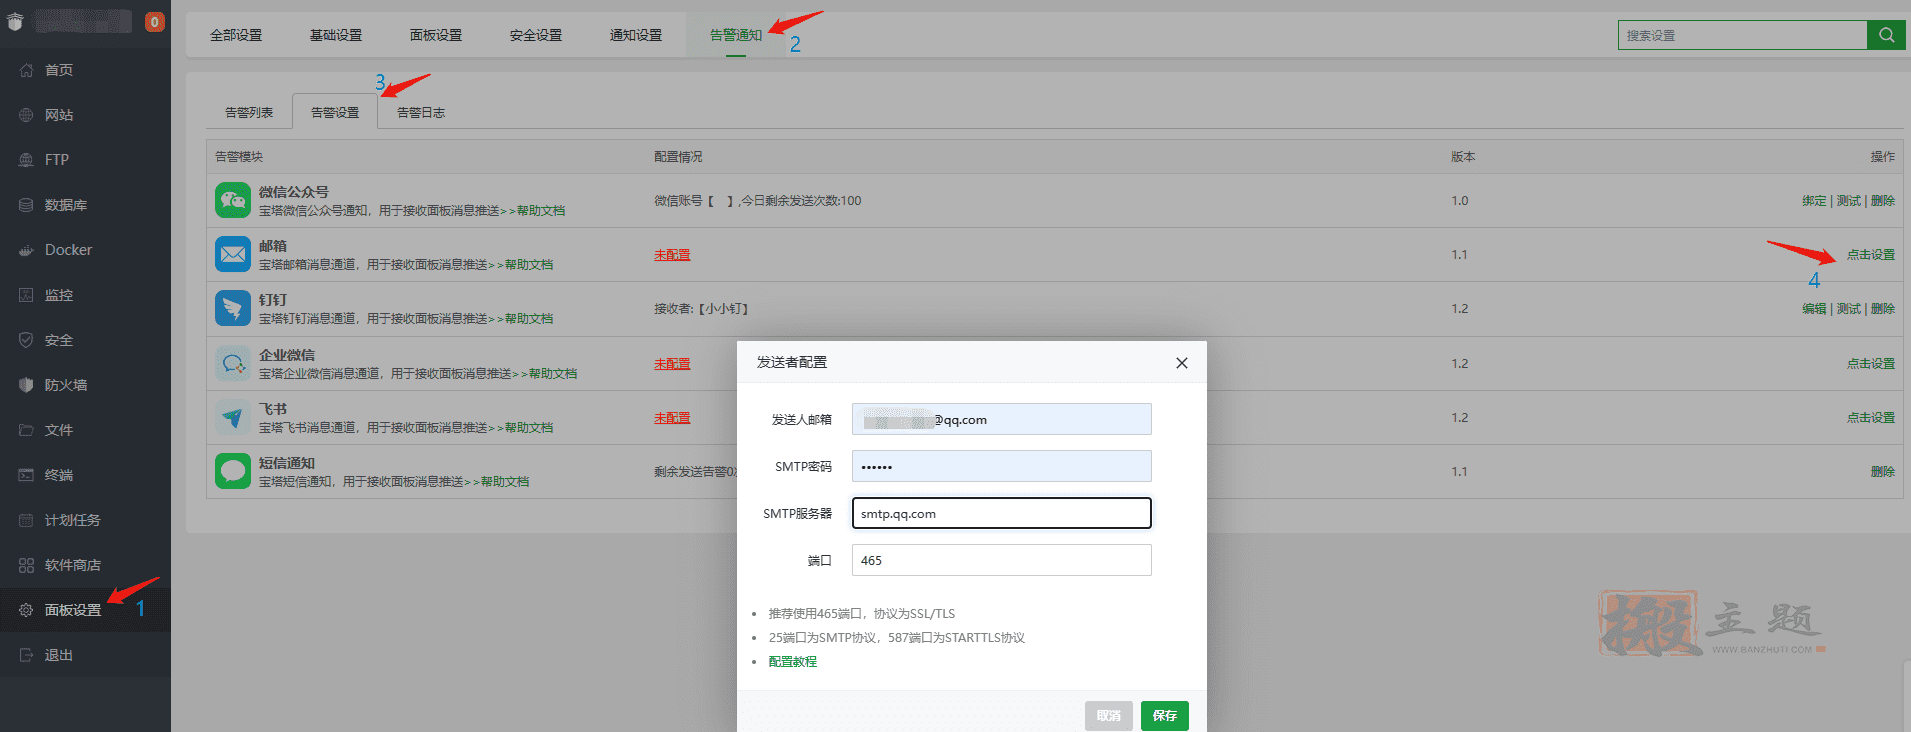This screenshot has height=732, width=1911.
Task: Click 点击设置 in the 飞书 row
Action: pos(1871,418)
